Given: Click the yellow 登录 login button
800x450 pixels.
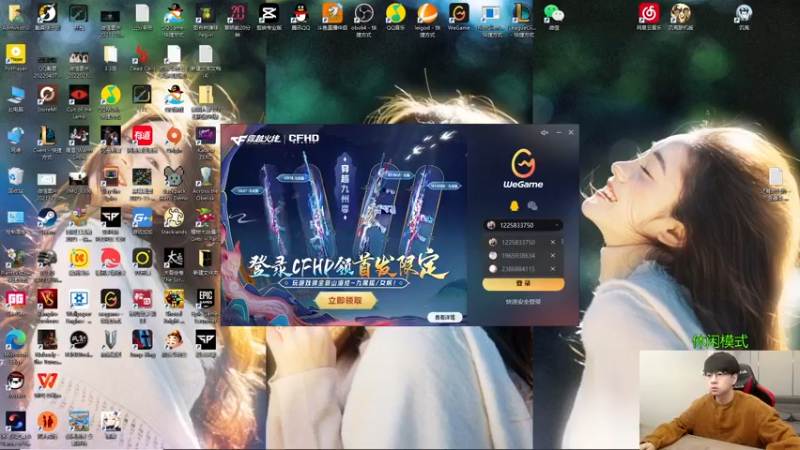Looking at the screenshot, I should point(523,284).
